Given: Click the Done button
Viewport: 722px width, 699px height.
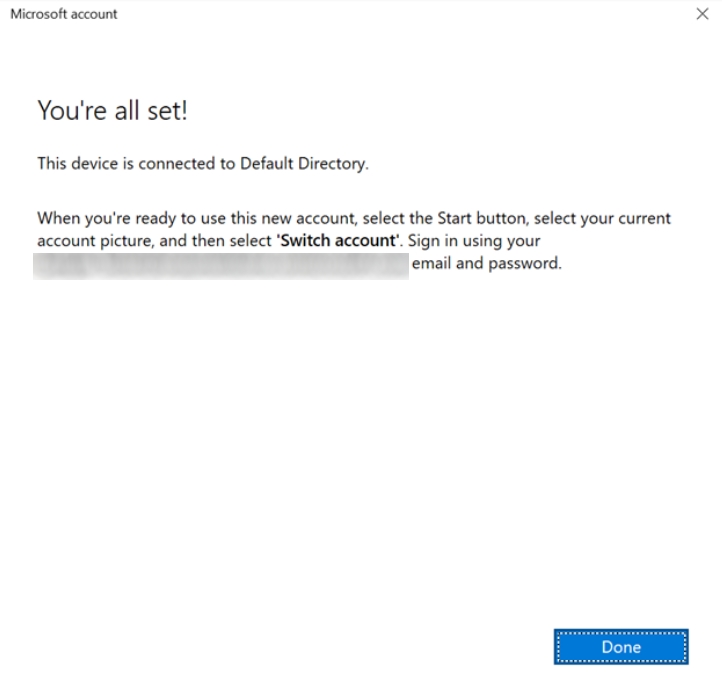Looking at the screenshot, I should (620, 647).
